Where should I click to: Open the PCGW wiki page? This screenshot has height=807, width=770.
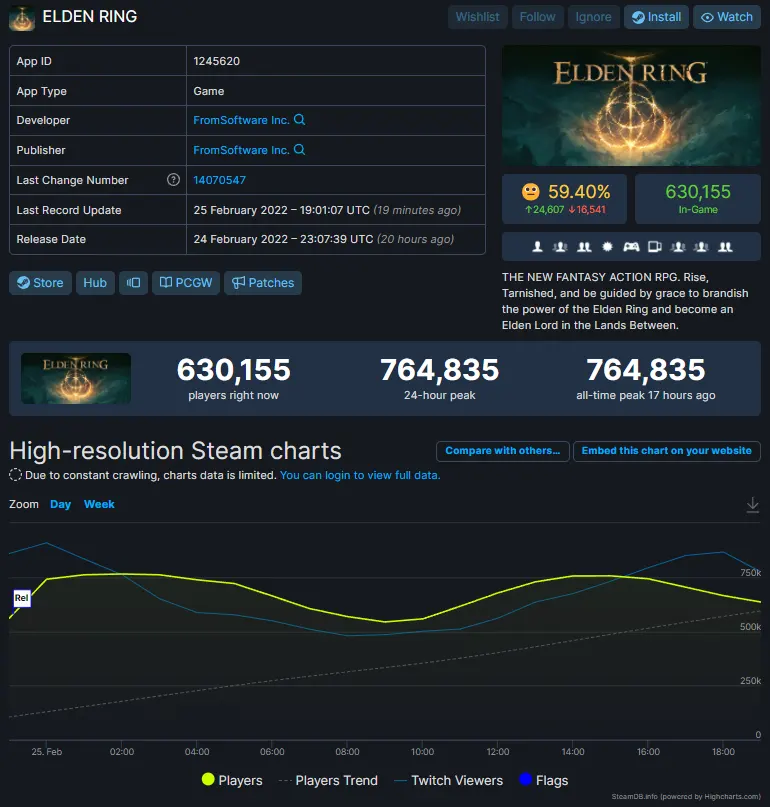[186, 283]
